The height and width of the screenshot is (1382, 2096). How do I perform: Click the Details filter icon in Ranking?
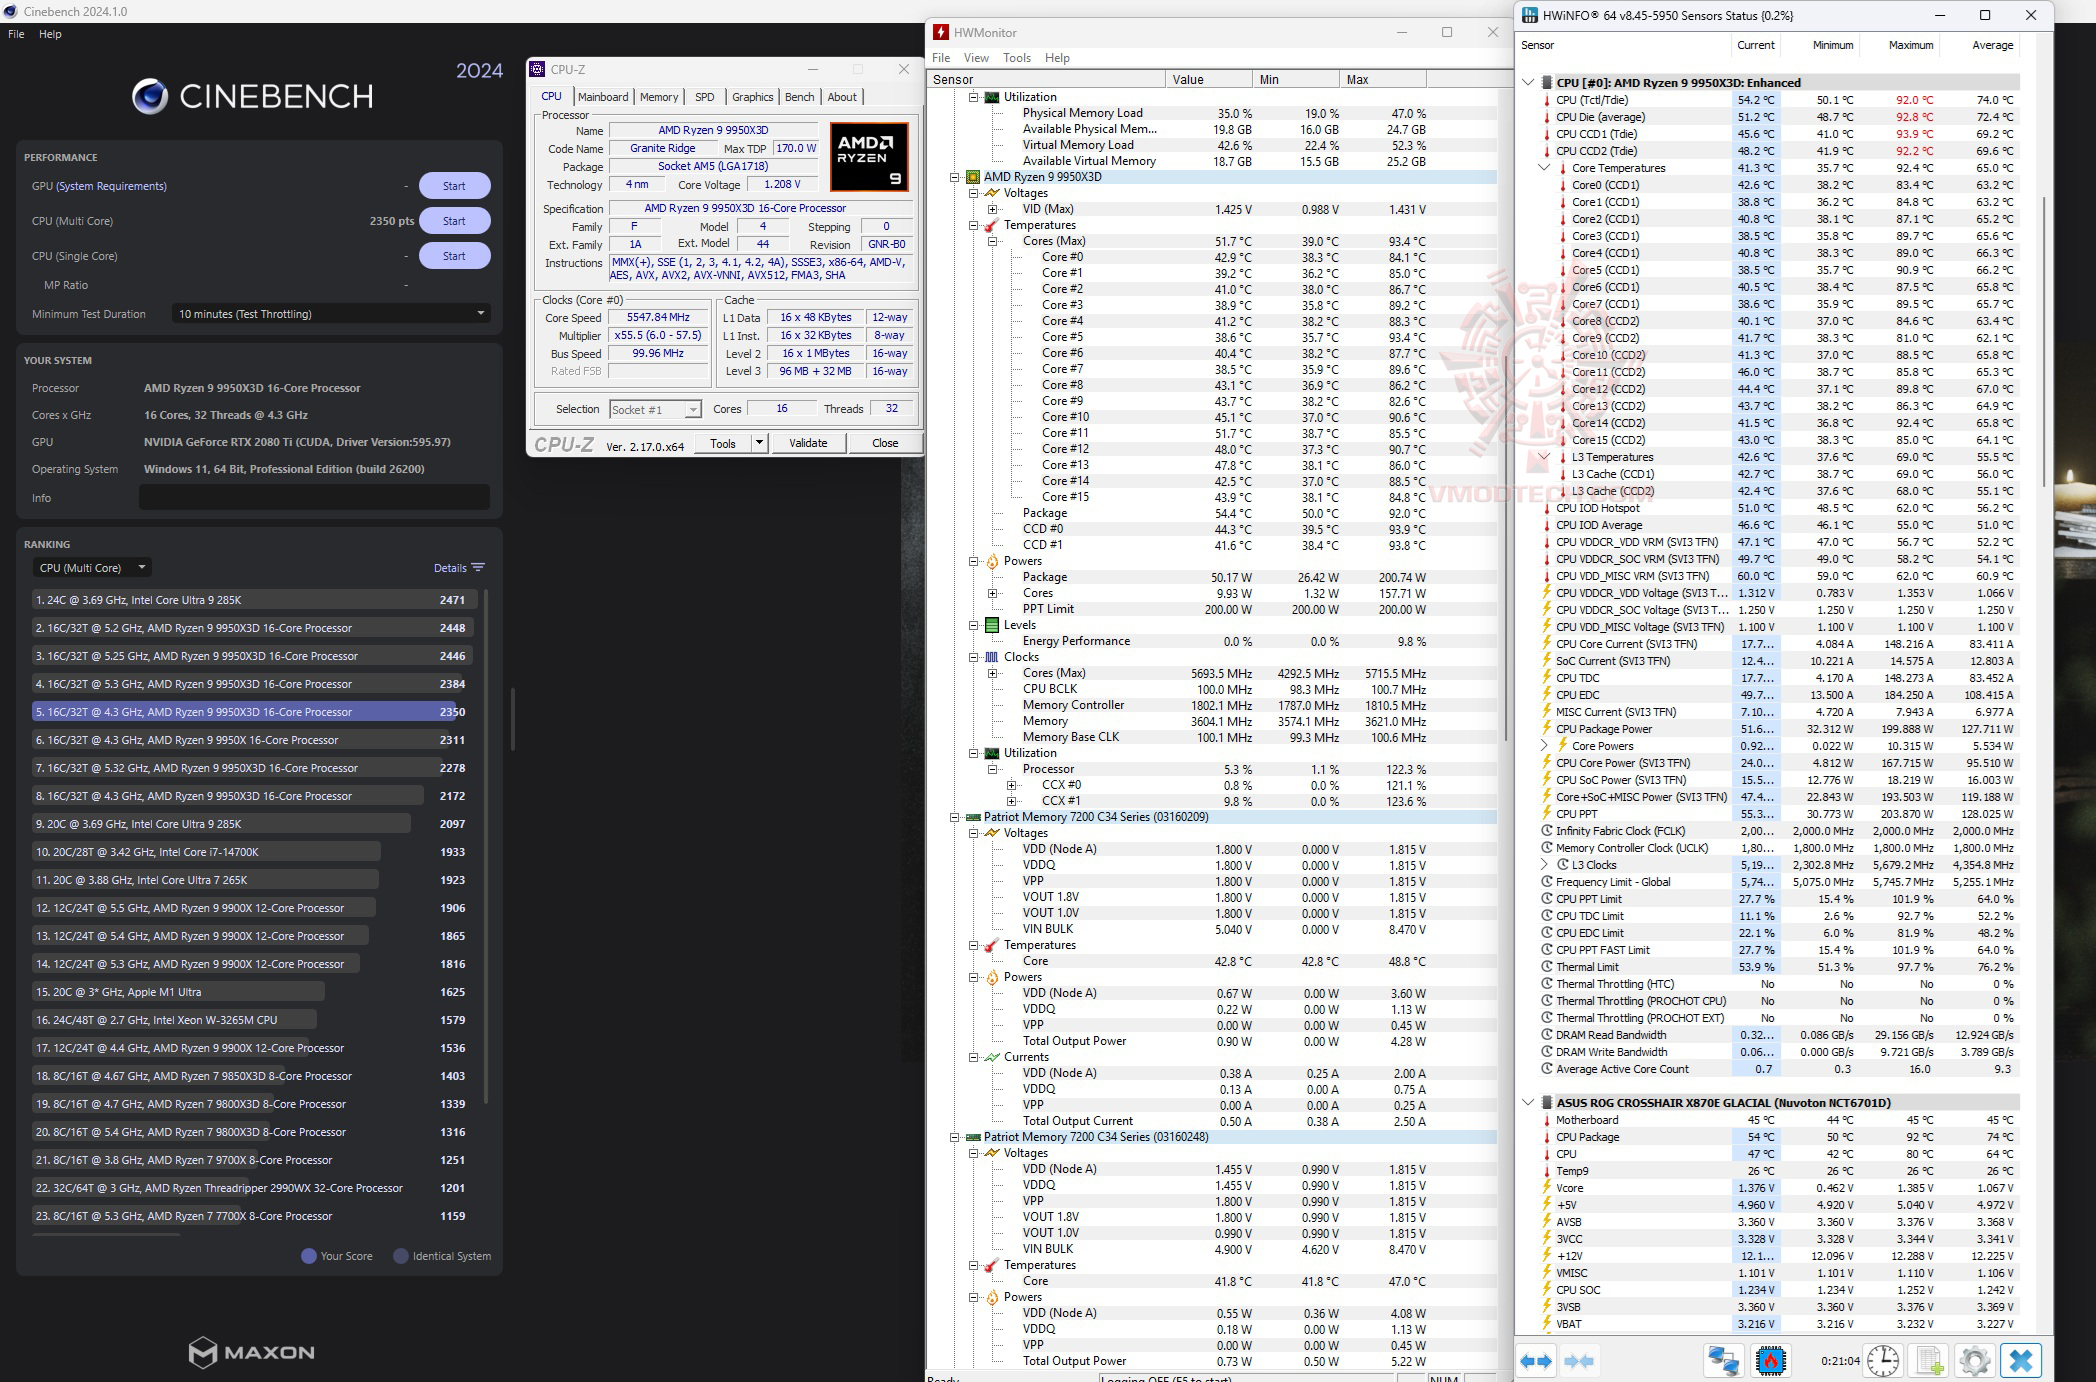click(478, 568)
